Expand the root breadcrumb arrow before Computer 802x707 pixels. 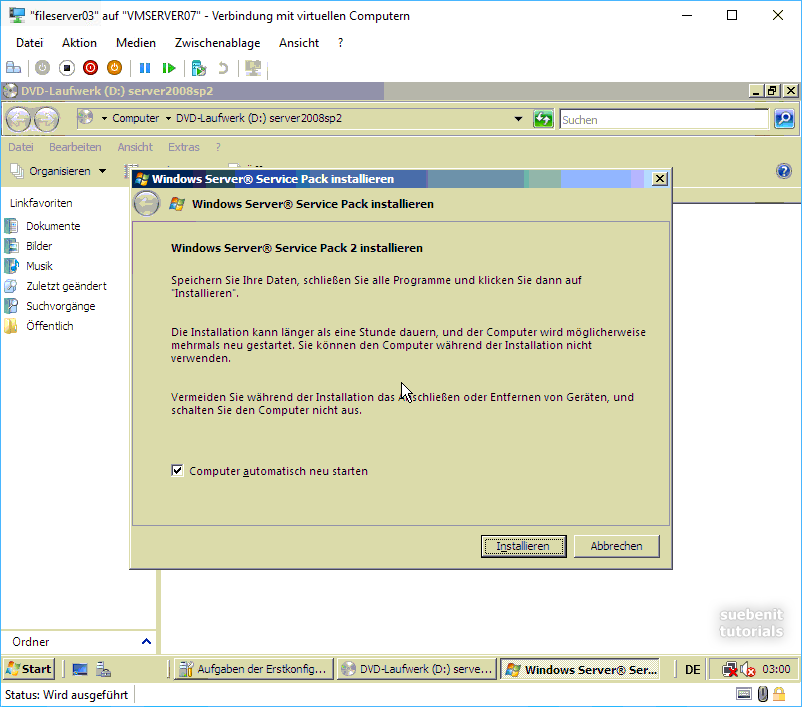[x=104, y=119]
